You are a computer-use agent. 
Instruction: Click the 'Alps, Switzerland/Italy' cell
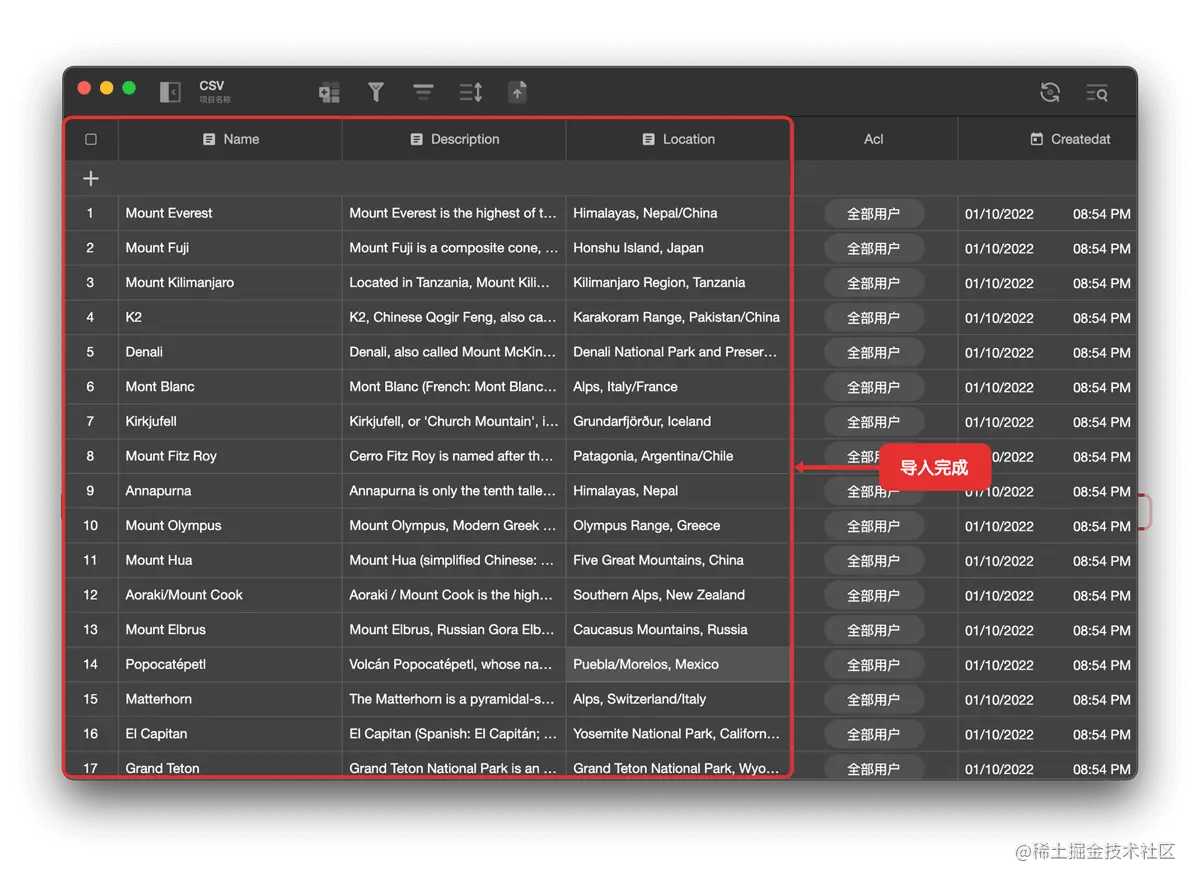(678, 699)
